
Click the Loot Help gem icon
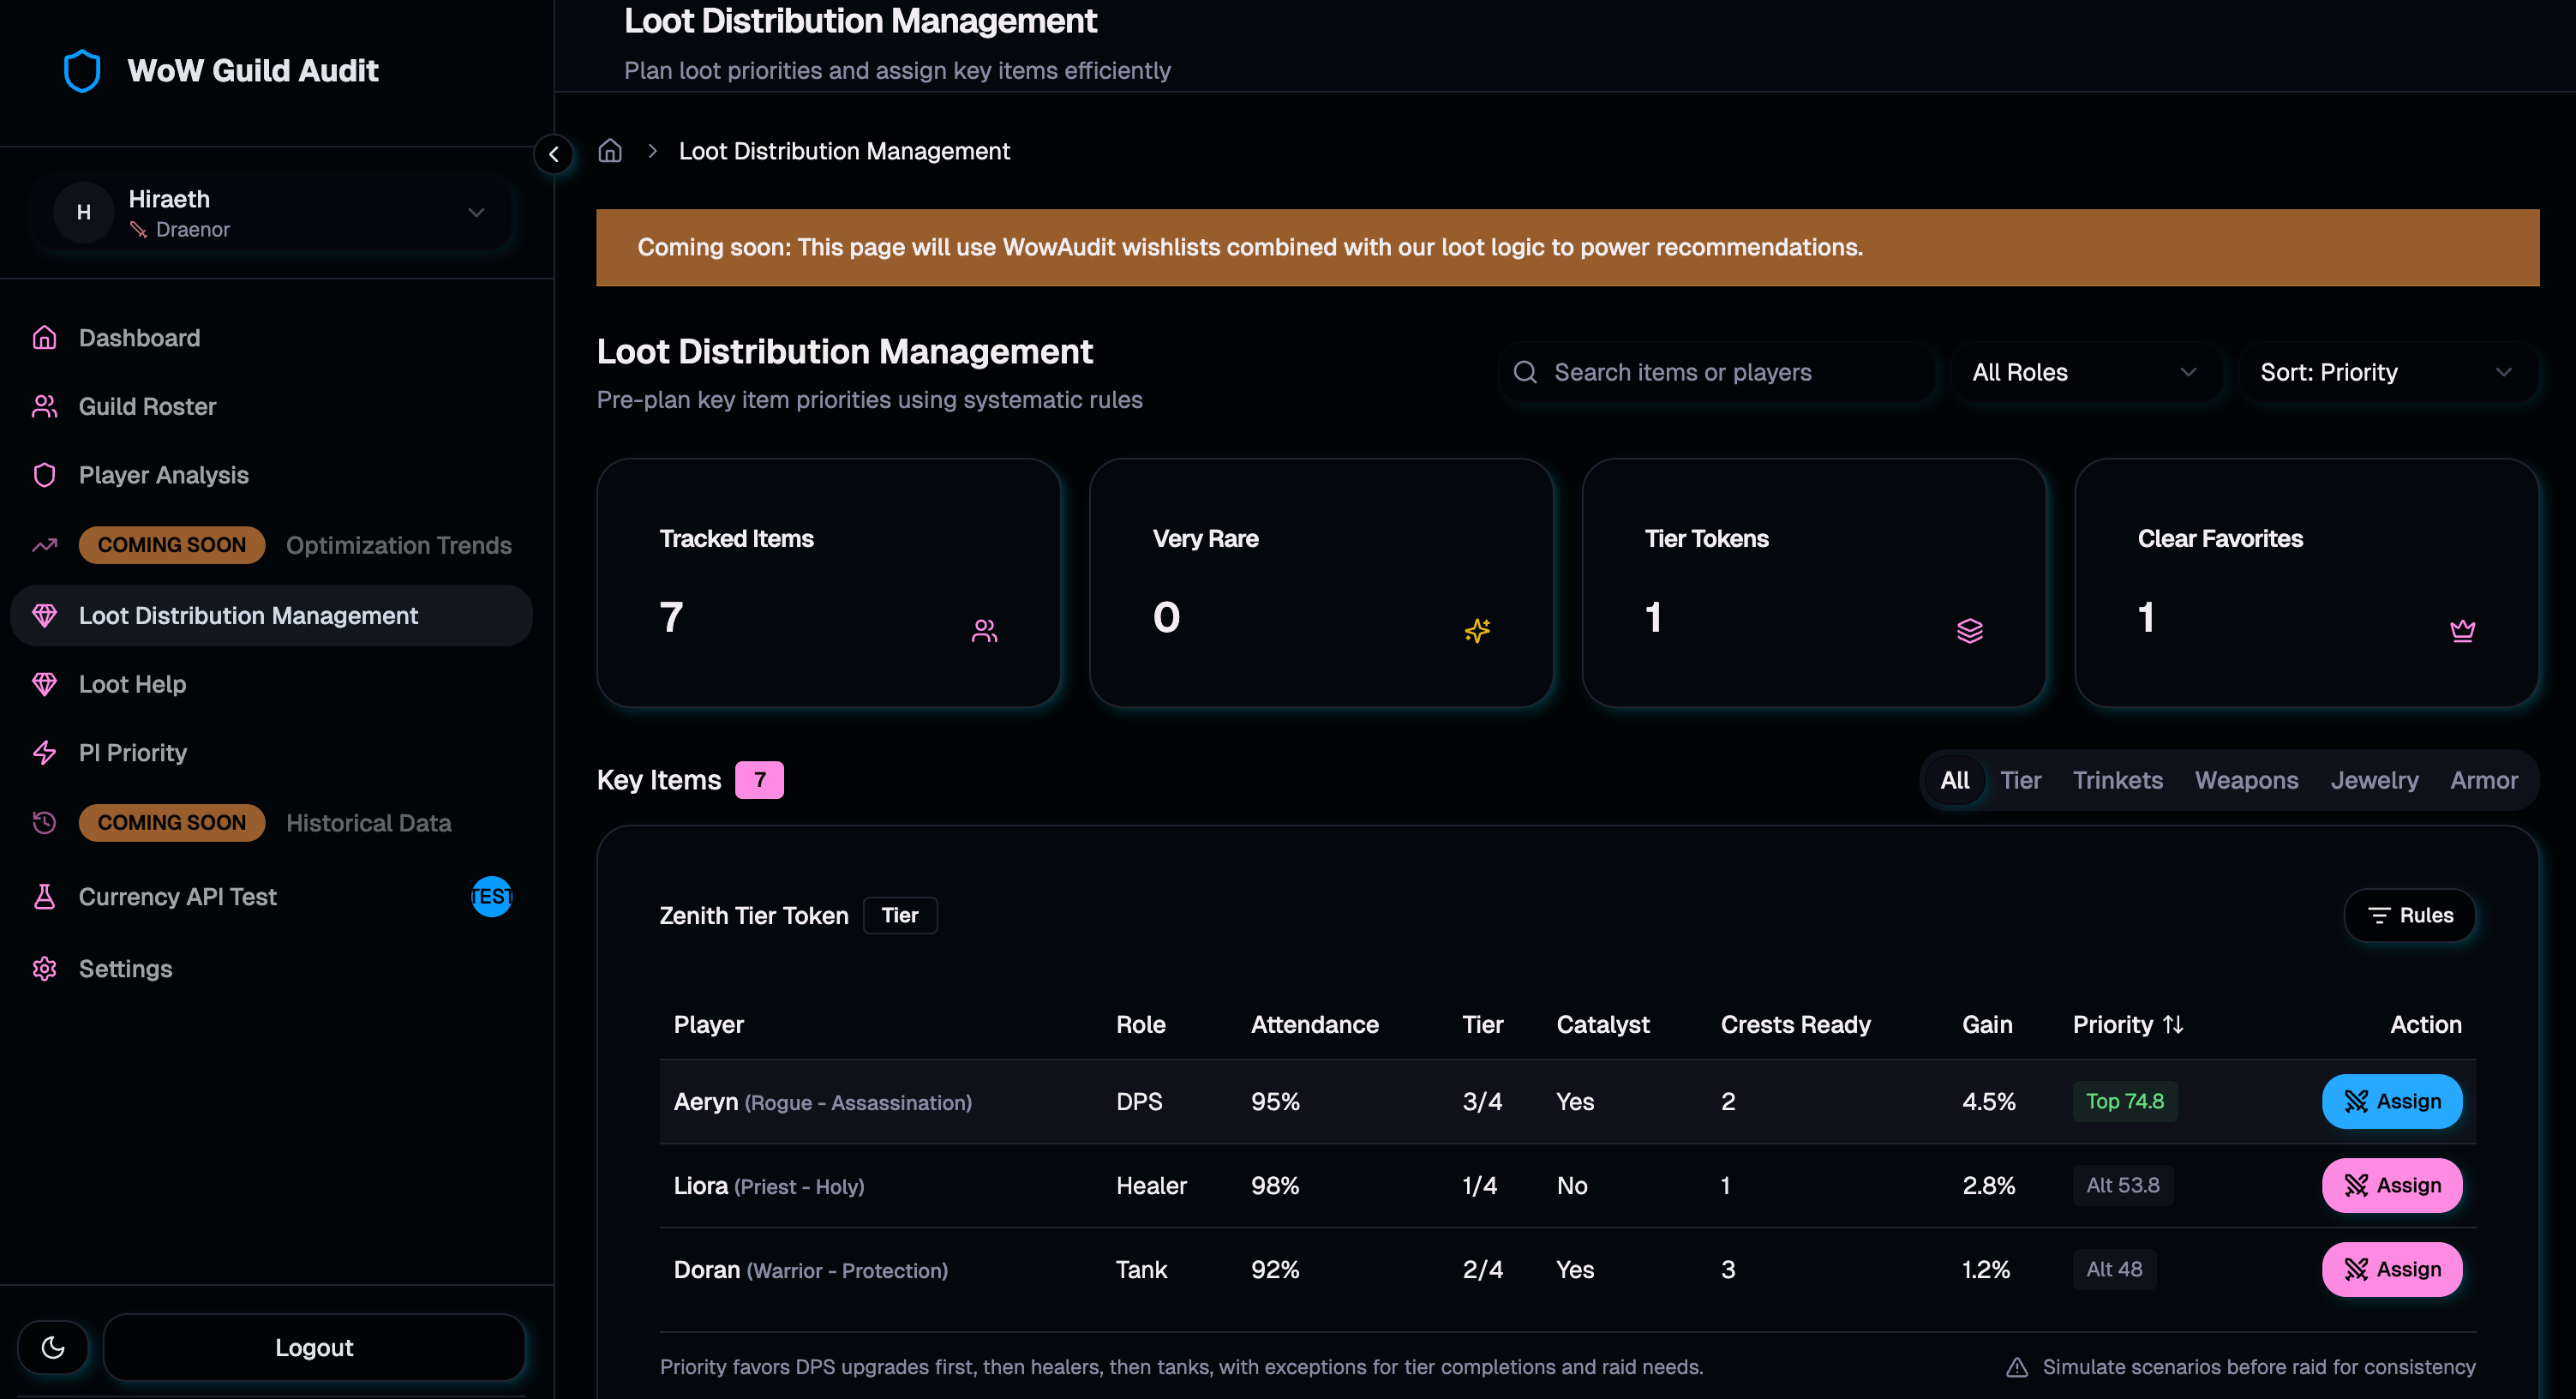45,684
